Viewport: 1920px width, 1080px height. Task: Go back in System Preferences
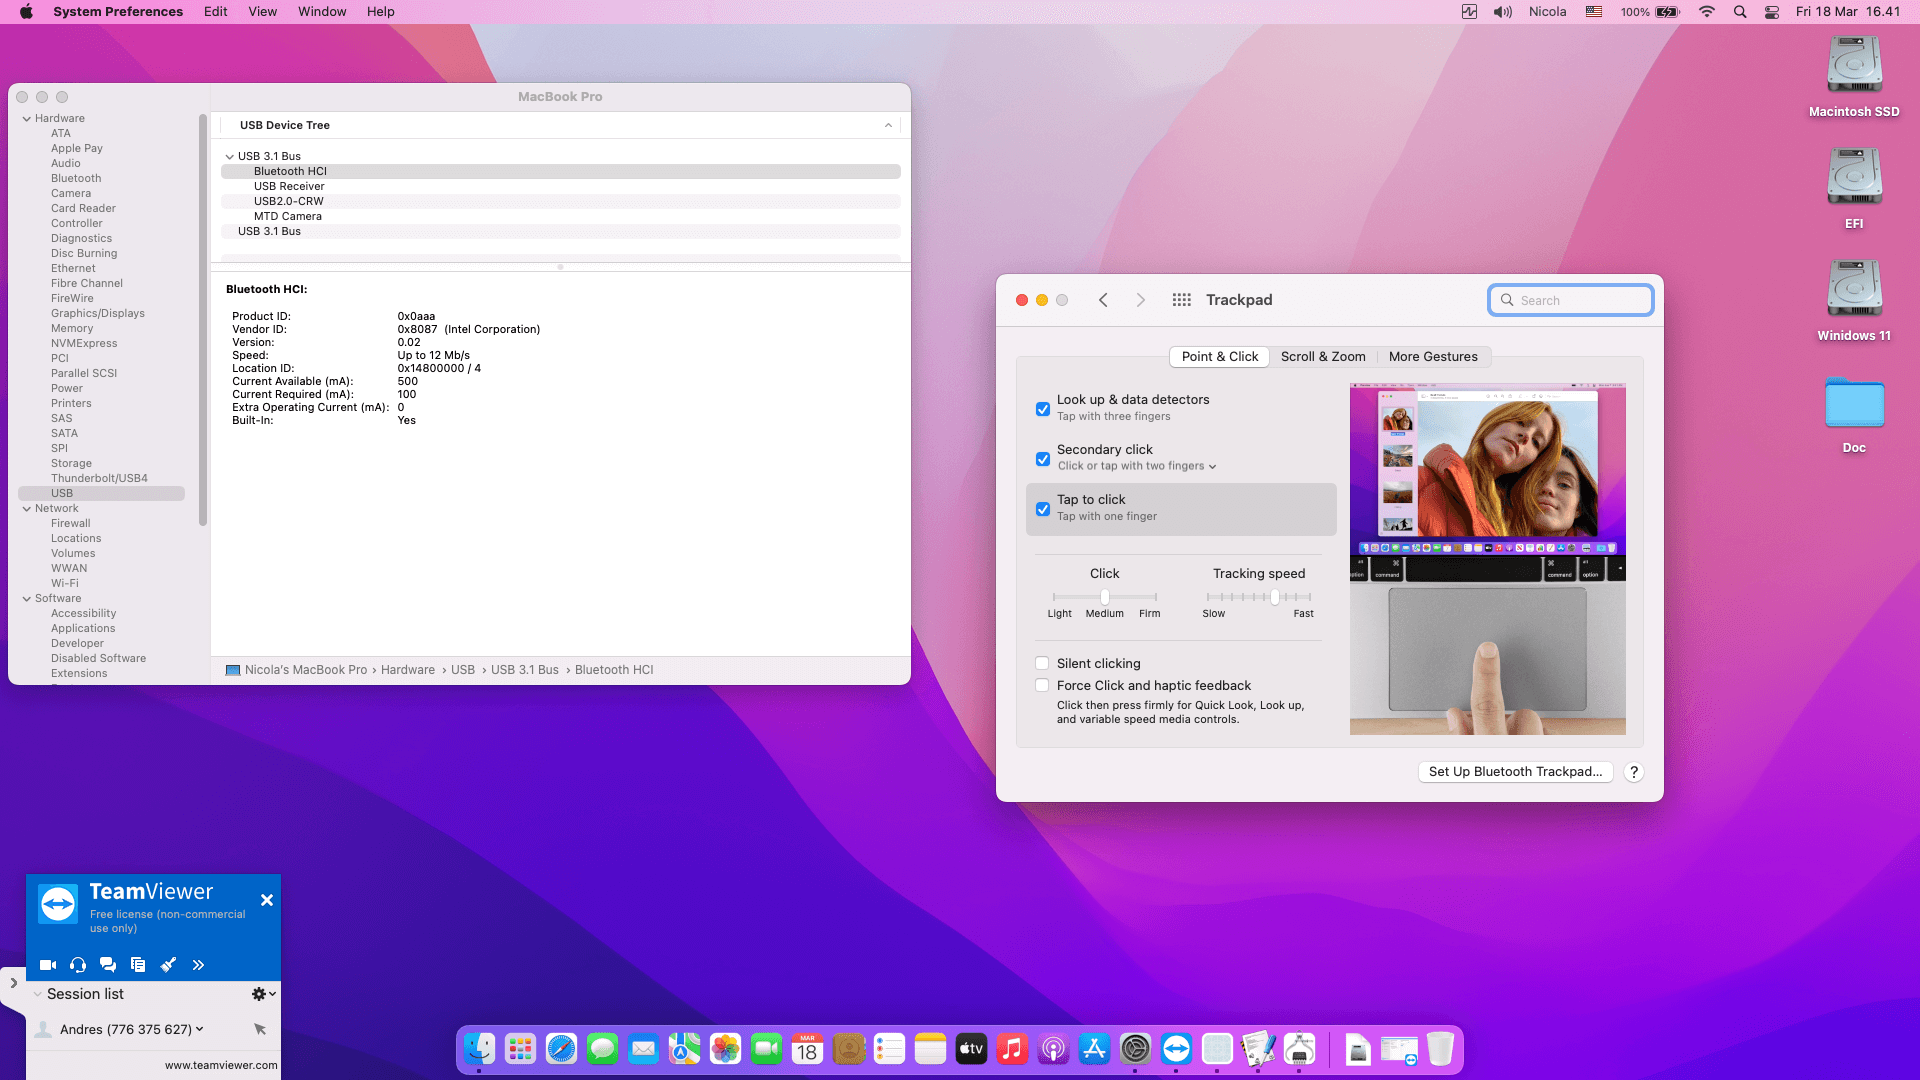click(1103, 300)
